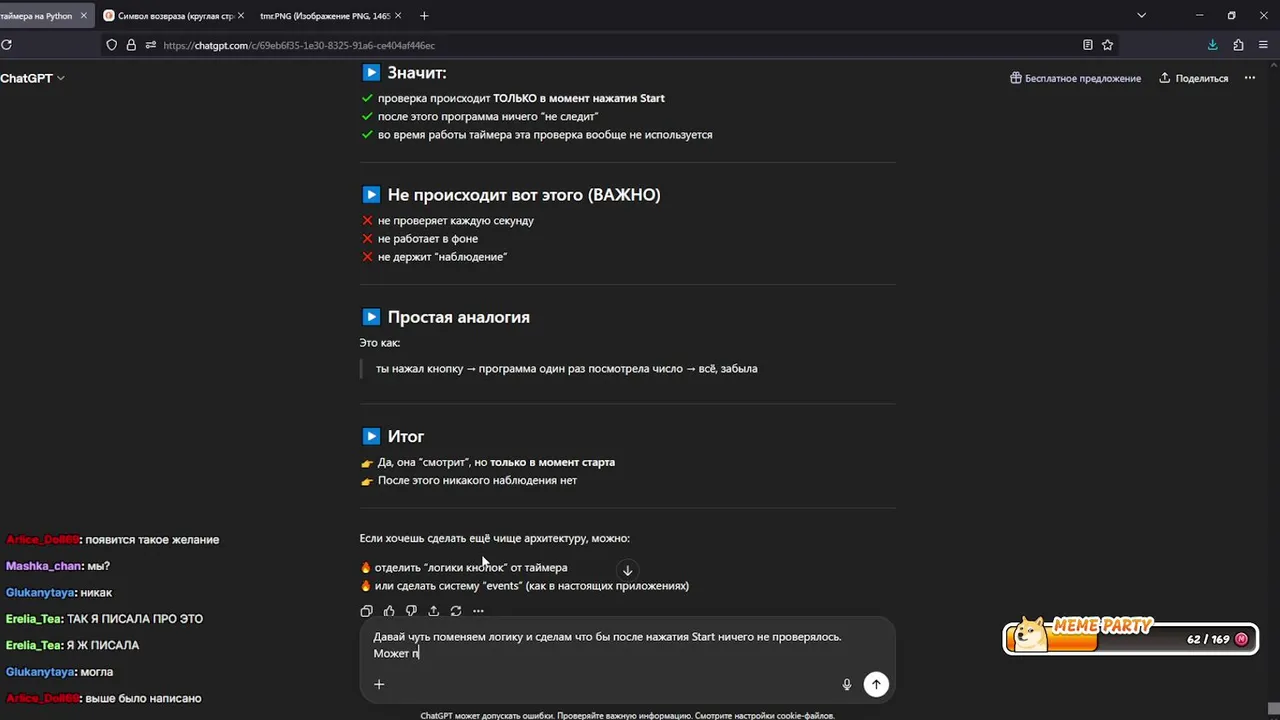Click the Поделиться share button

(1193, 78)
